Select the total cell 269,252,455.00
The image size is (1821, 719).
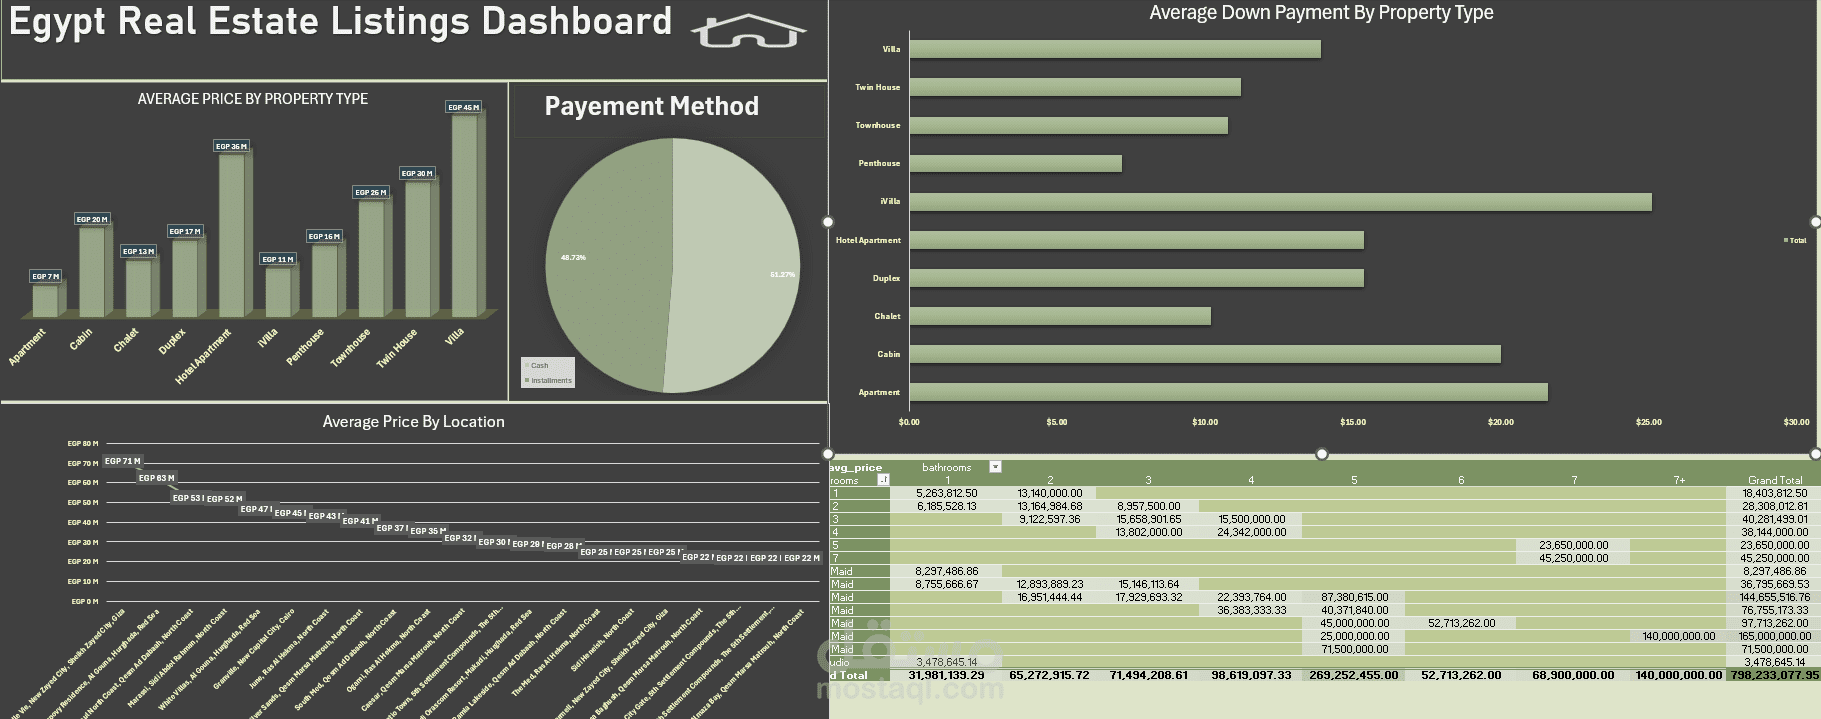click(1353, 675)
